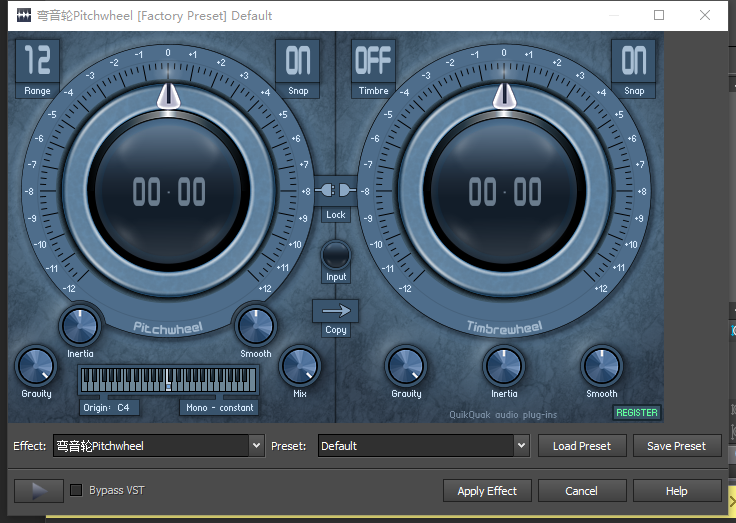Click the Pitchwheel Smooth knob
Viewport: 736px width, 523px height.
[x=255, y=325]
